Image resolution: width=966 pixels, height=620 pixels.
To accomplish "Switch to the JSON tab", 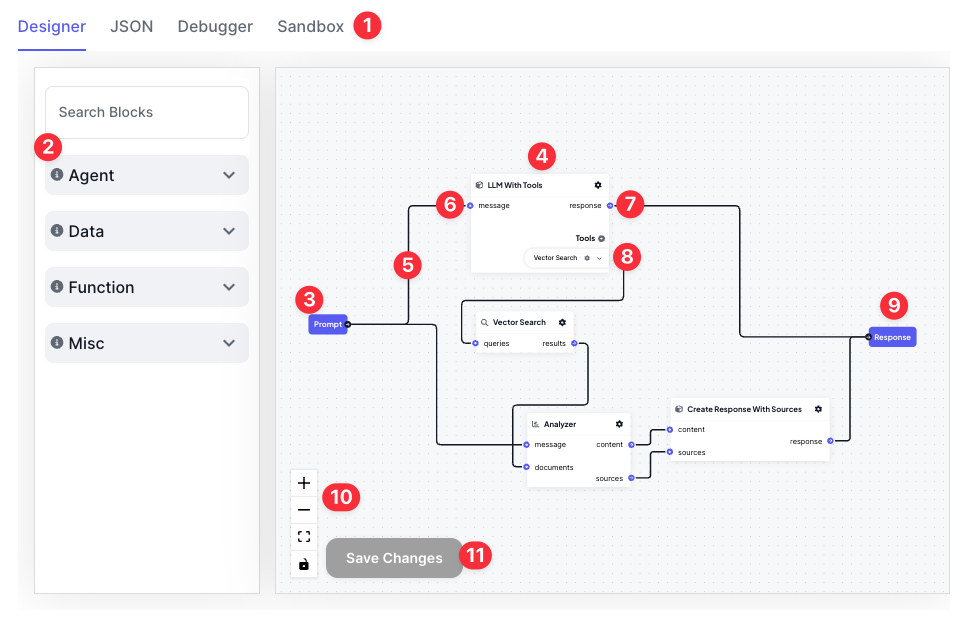I will pos(132,27).
